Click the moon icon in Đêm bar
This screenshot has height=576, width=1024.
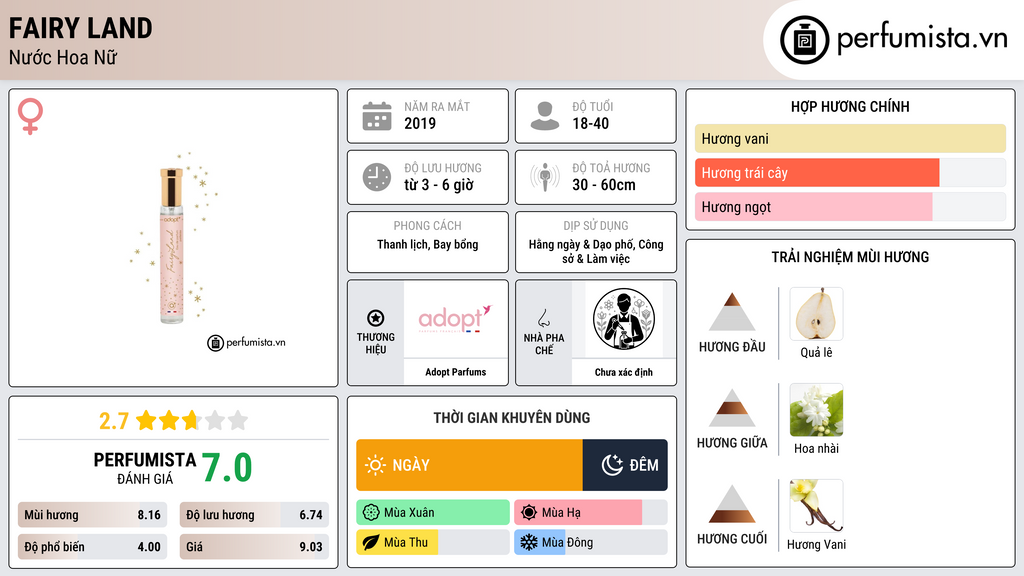click(612, 465)
